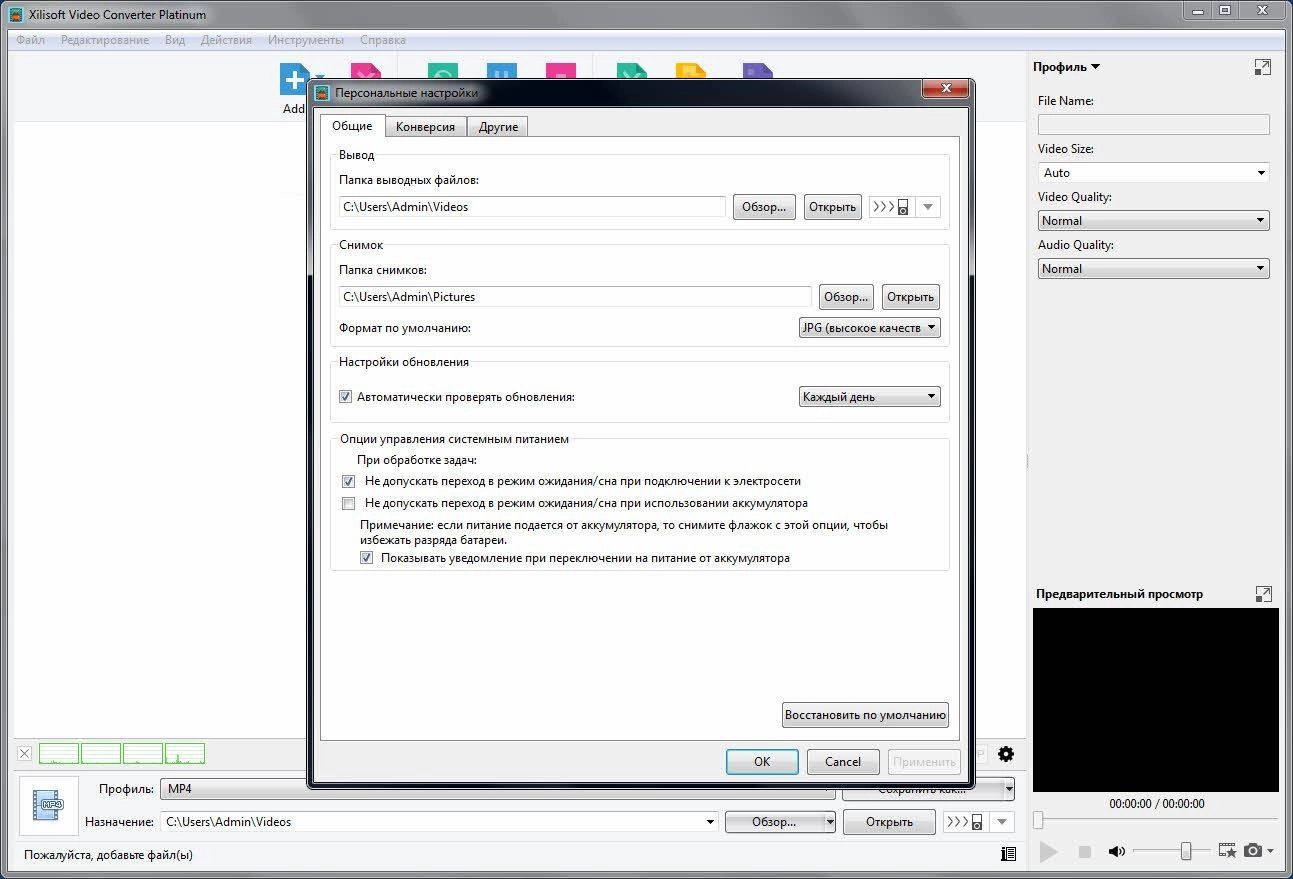The width and height of the screenshot is (1293, 879).
Task: Enable prevent sleep on battery checkbox
Action: tap(348, 503)
